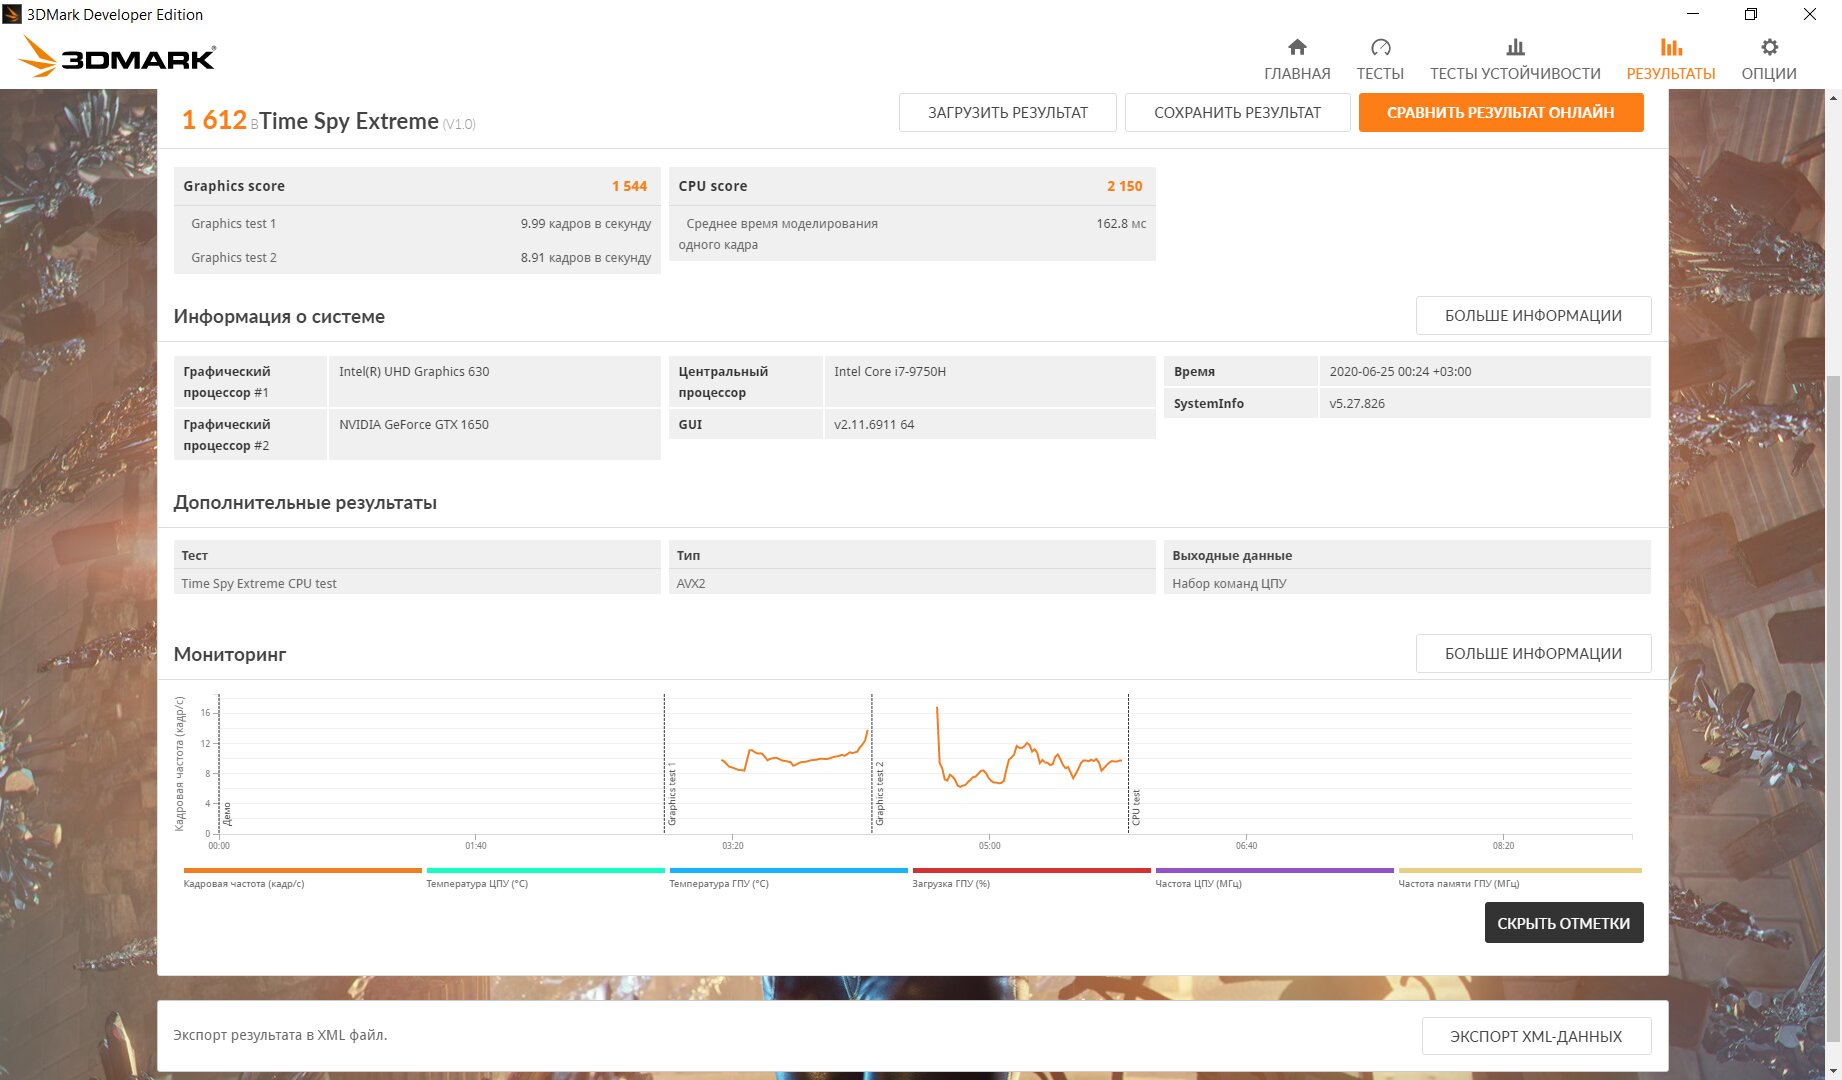Viewport: 1842px width, 1080px height.
Task: Click the 9.99 кадров в секунду value
Action: 586,224
